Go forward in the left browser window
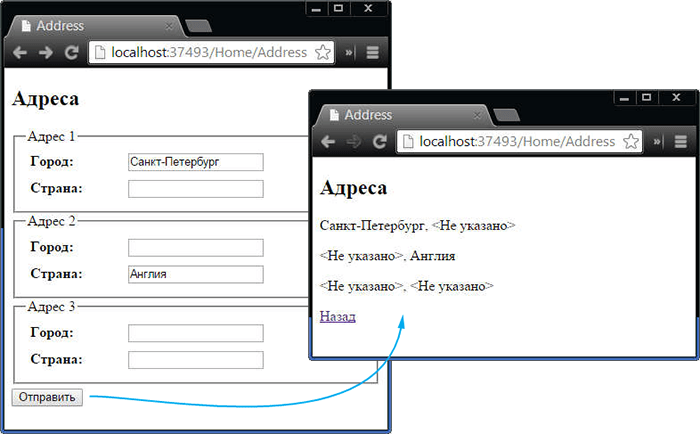This screenshot has height=434, width=700. tap(46, 53)
